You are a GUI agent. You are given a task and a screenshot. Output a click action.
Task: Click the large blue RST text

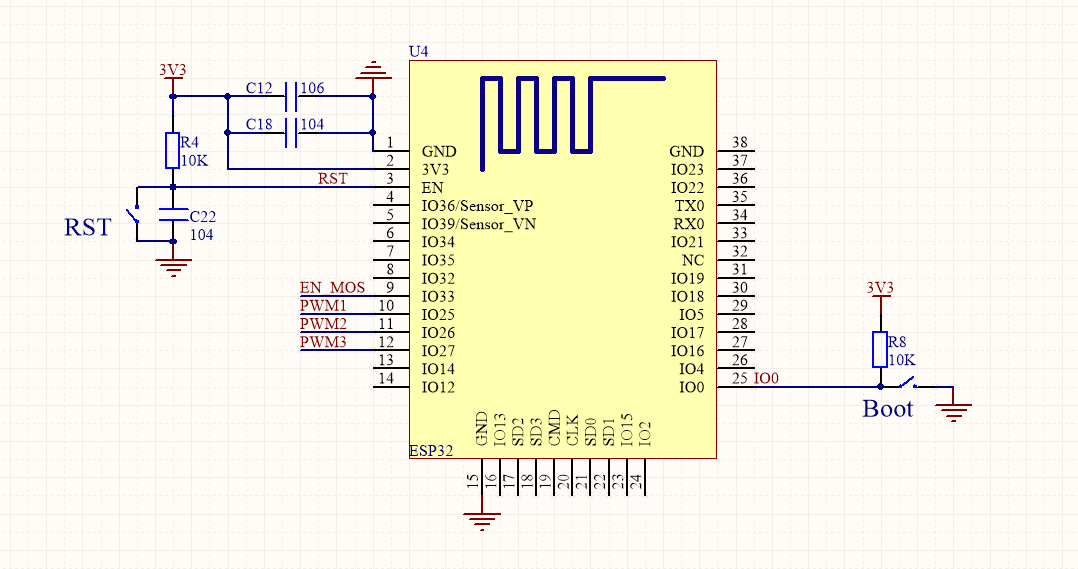(x=87, y=227)
